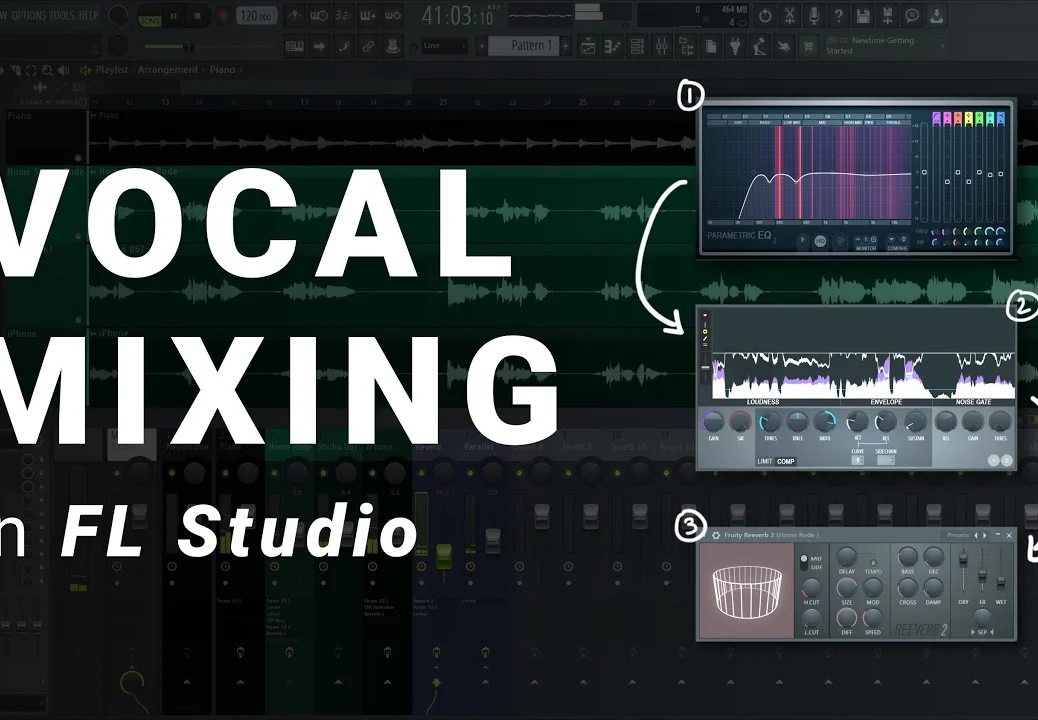
Task: Click the limiter RATIO knob
Action: [x=824, y=422]
